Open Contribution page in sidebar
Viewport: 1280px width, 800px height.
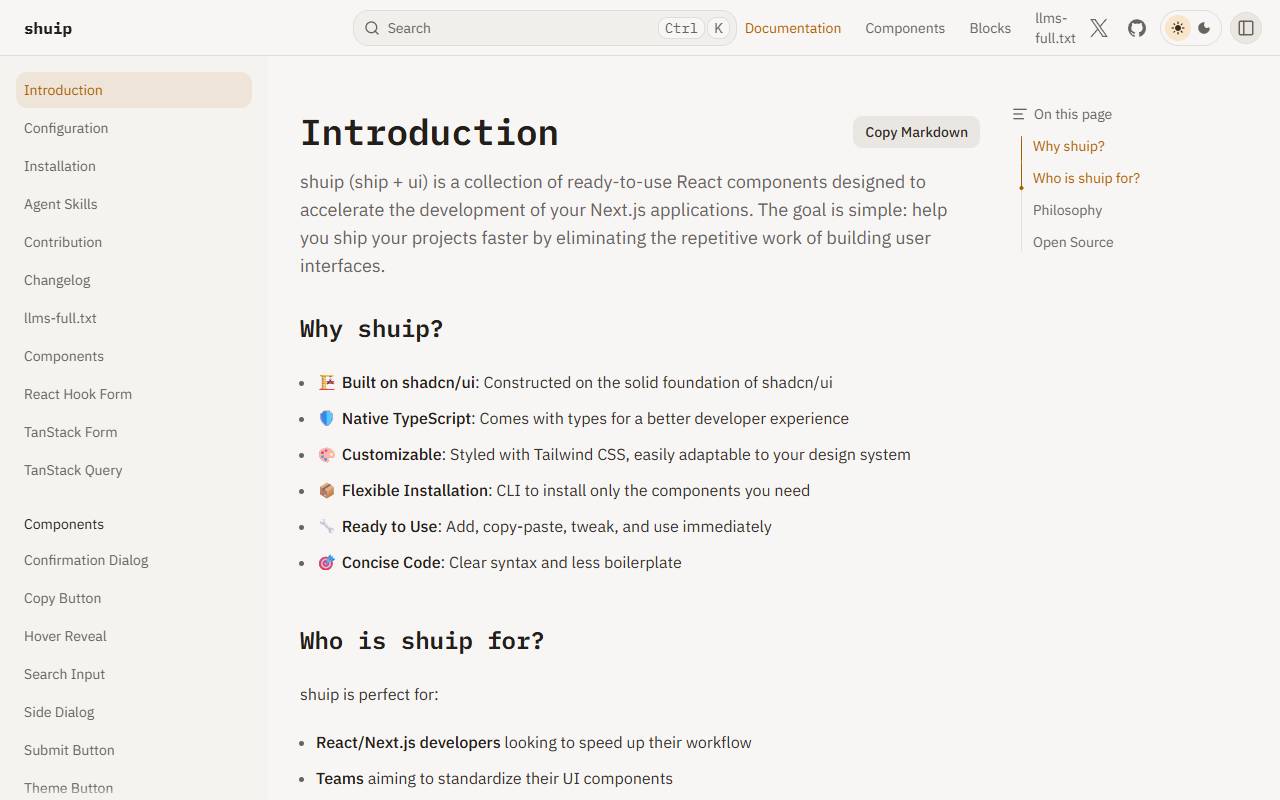click(134, 242)
